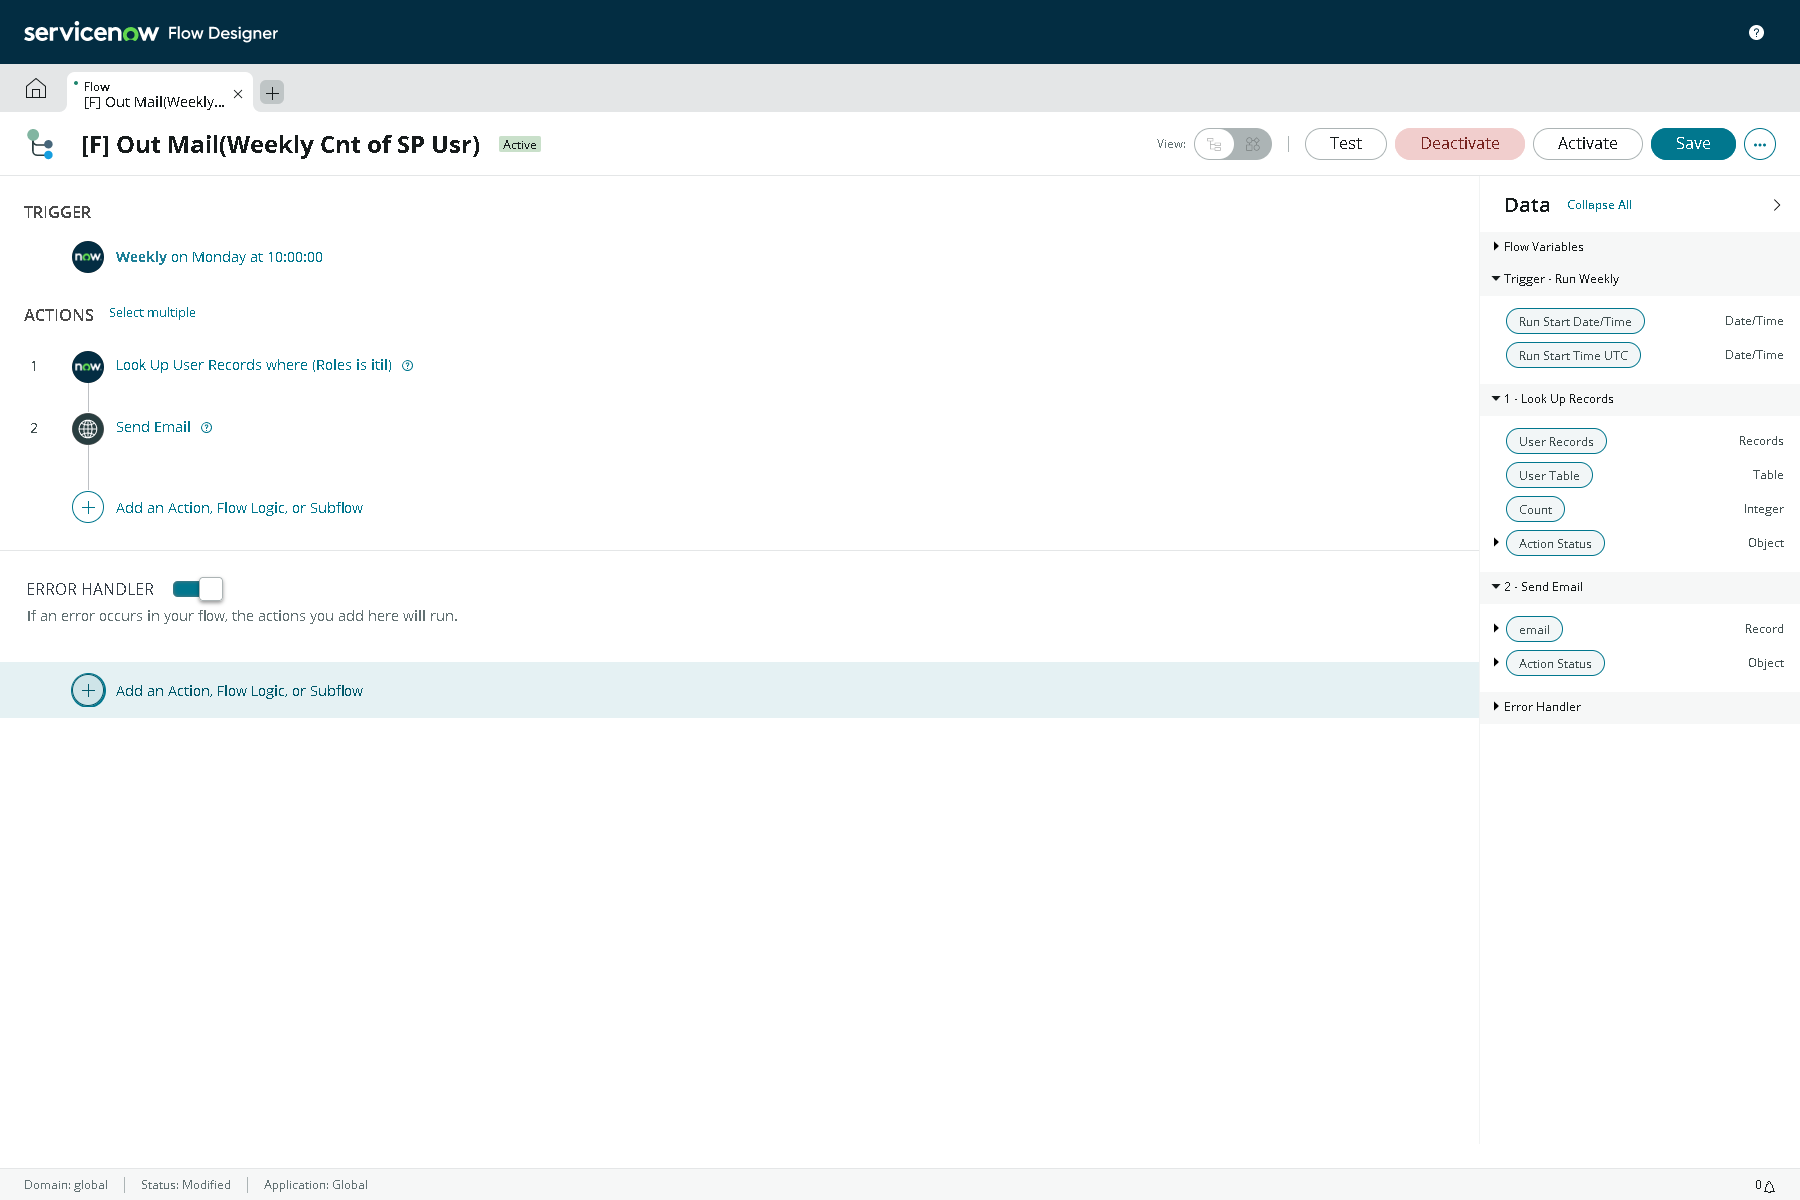
Task: Select email data pill
Action: click(x=1534, y=629)
